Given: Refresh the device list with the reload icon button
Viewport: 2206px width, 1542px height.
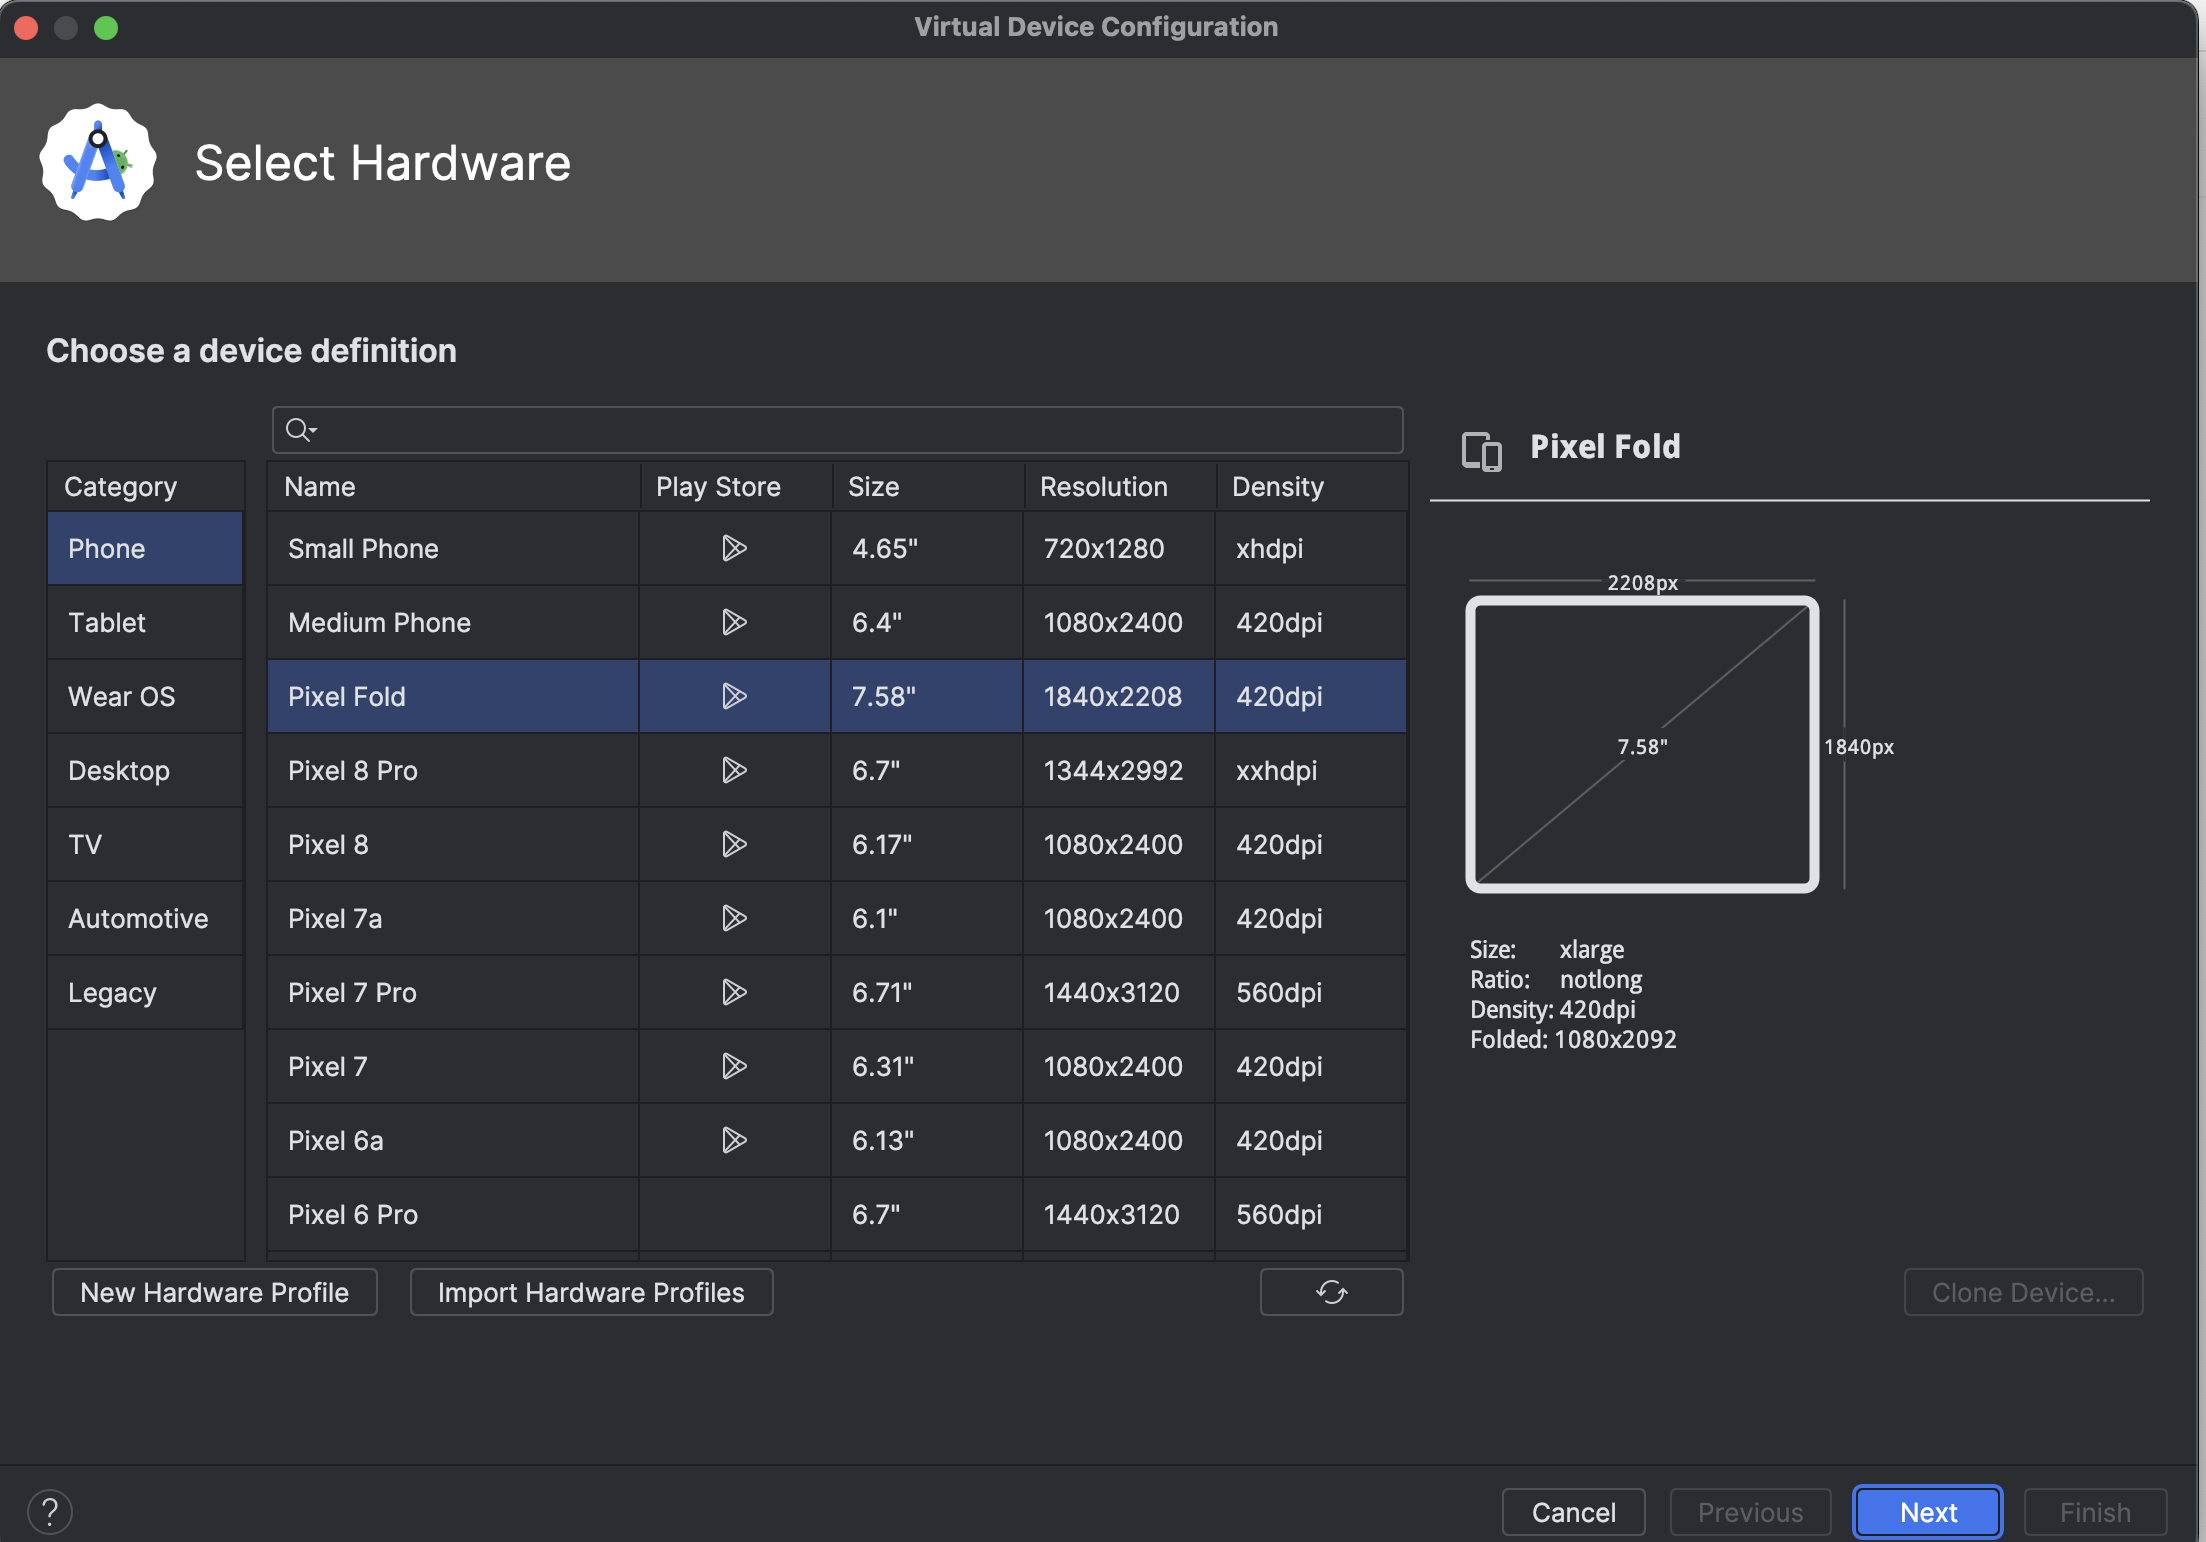Looking at the screenshot, I should click(1331, 1292).
